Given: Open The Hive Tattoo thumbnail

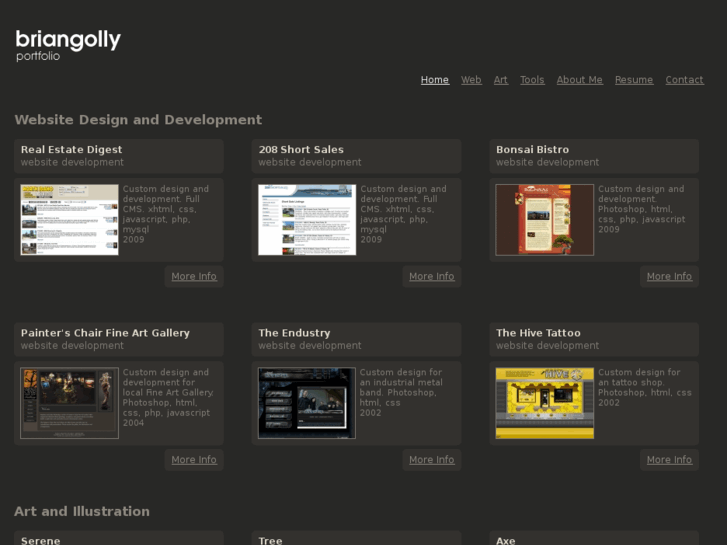Looking at the screenshot, I should [x=545, y=403].
